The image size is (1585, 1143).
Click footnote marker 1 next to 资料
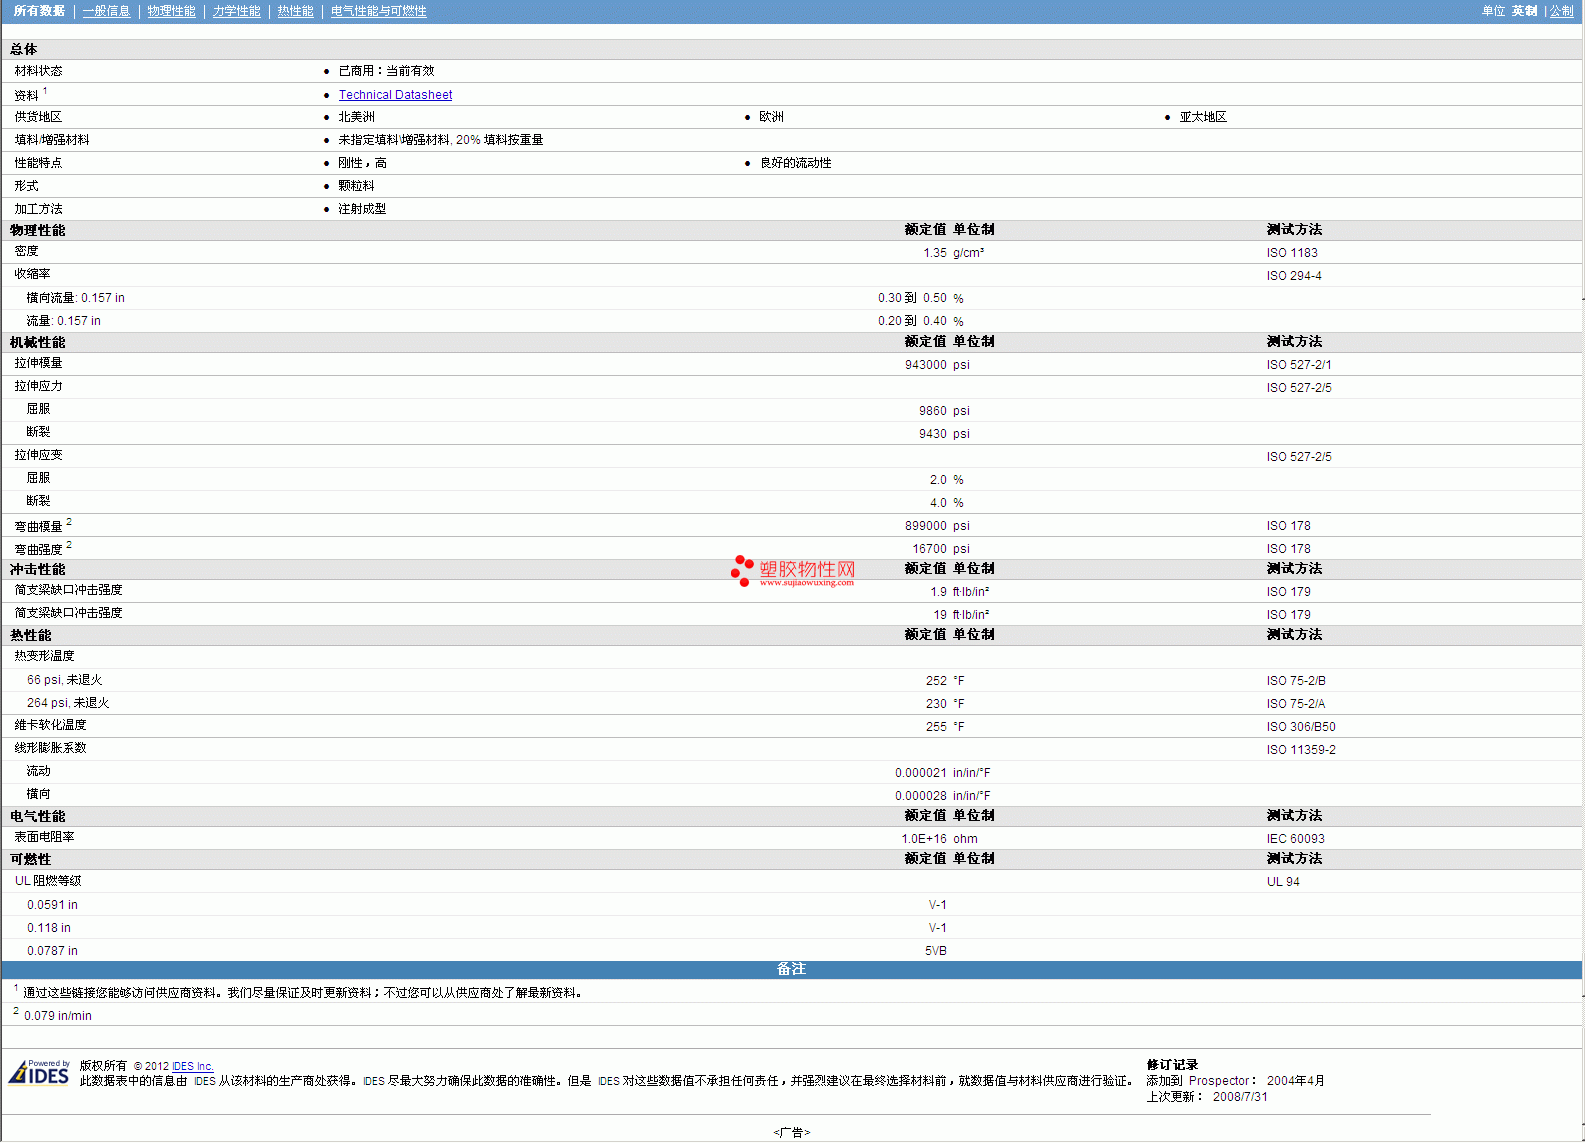pos(45,91)
